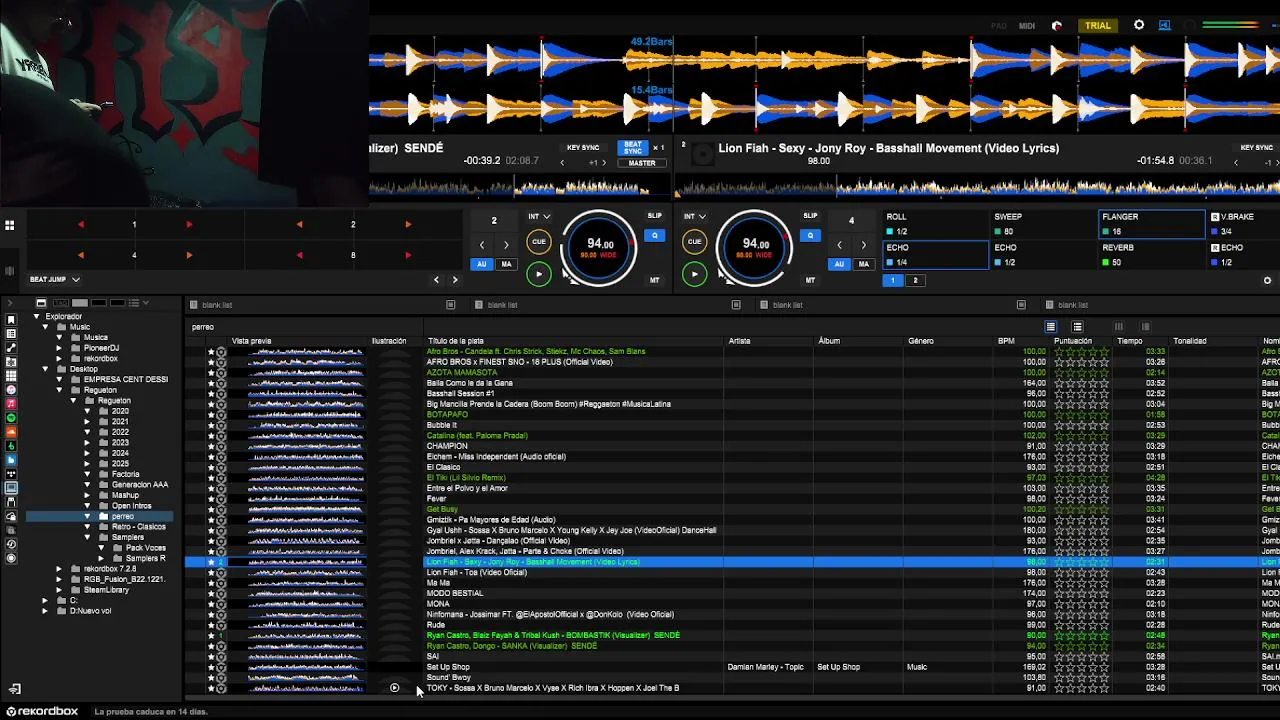Click the MIDI learn button
This screenshot has height=720, width=1280.
pos(1027,26)
